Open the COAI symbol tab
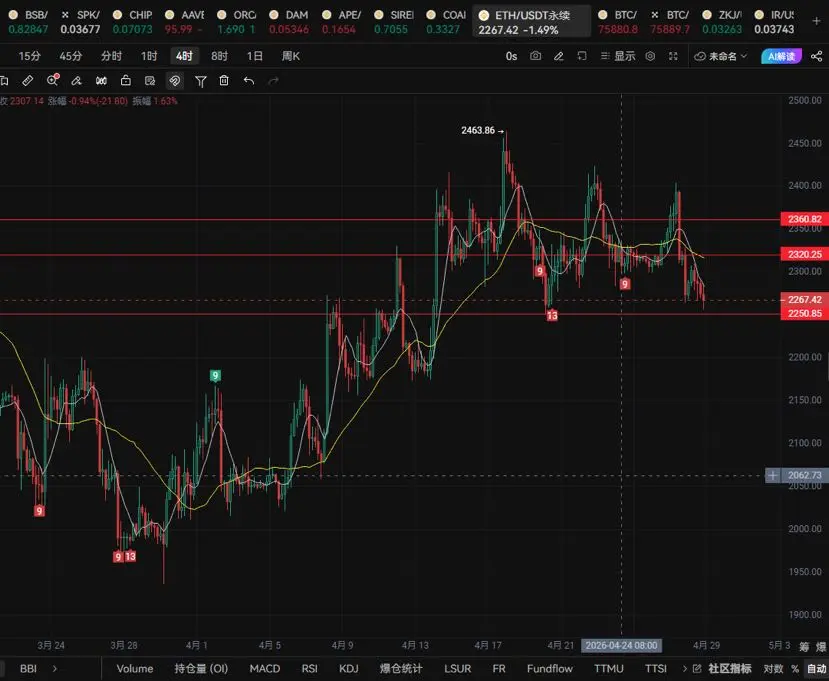Screen dimensions: 829x681 coord(446,22)
